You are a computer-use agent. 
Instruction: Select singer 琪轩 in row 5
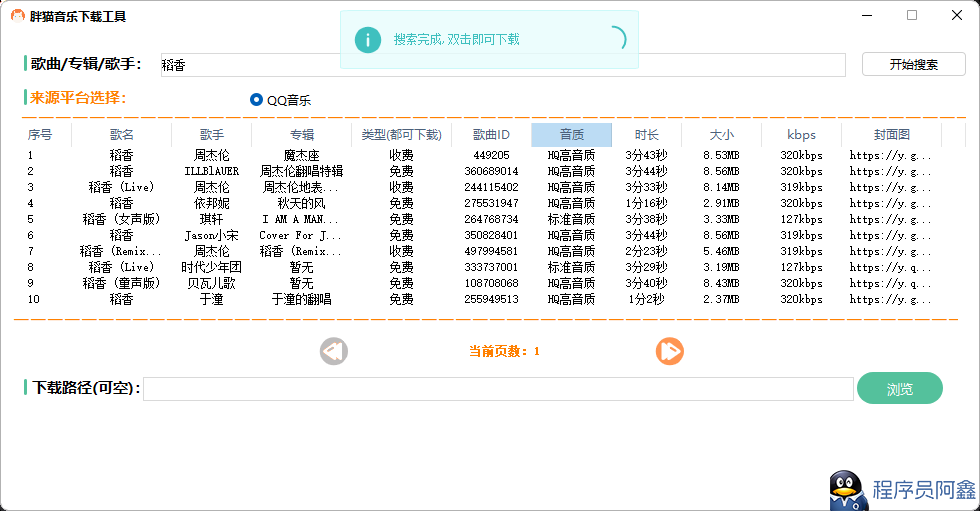click(x=212, y=219)
